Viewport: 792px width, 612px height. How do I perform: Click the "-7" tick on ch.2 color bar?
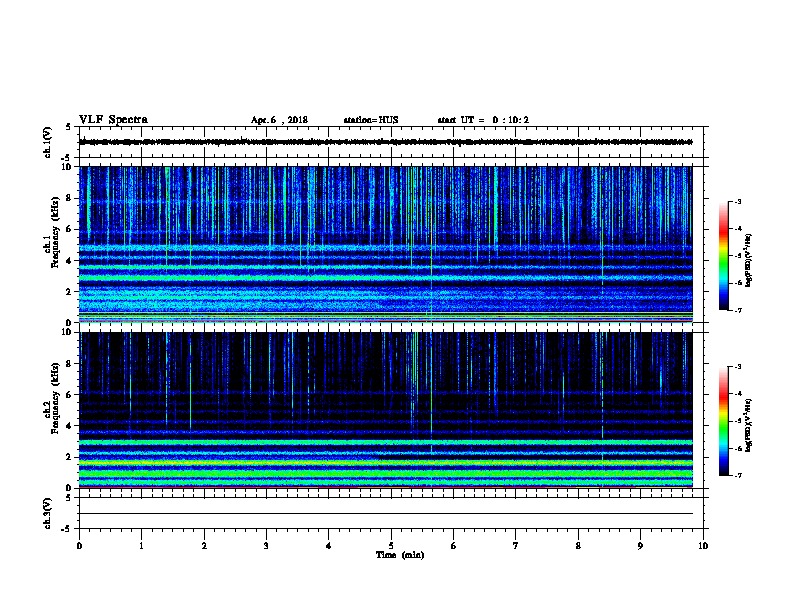pyautogui.click(x=737, y=475)
